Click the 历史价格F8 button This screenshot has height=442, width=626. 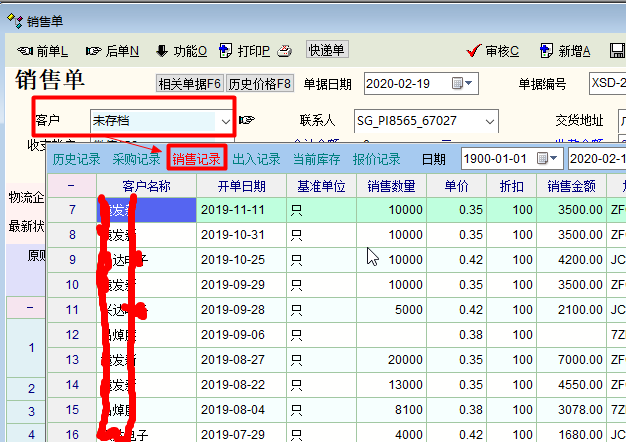coord(260,83)
